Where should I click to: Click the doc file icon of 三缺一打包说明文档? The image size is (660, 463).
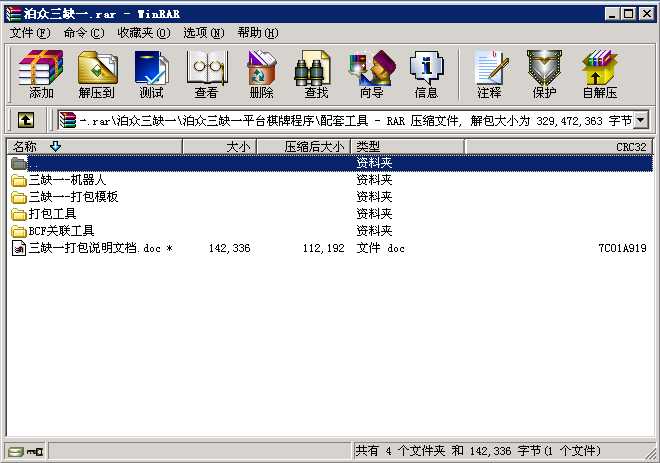[x=19, y=248]
